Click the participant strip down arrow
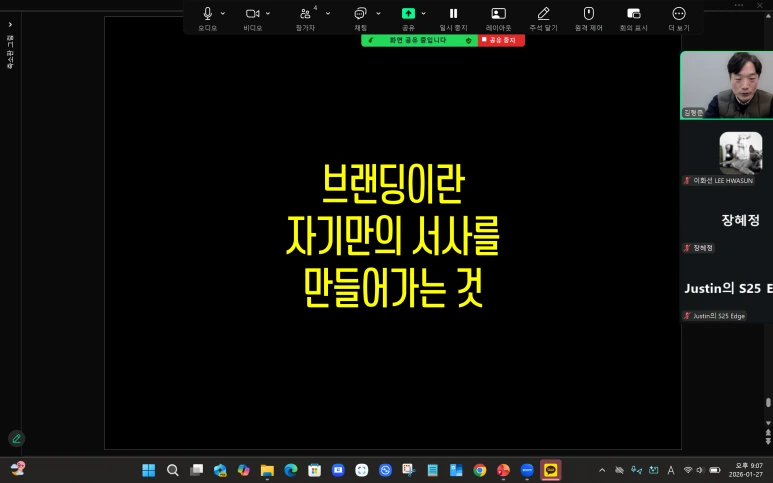 768,423
